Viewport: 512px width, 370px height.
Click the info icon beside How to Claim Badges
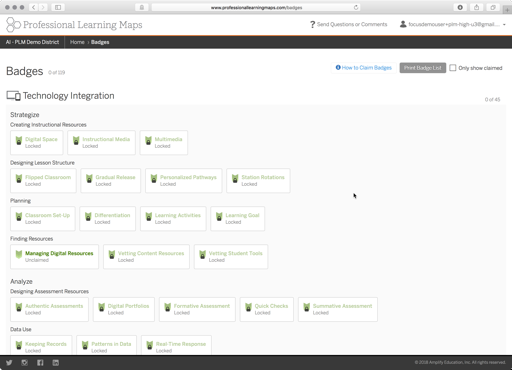click(x=338, y=68)
